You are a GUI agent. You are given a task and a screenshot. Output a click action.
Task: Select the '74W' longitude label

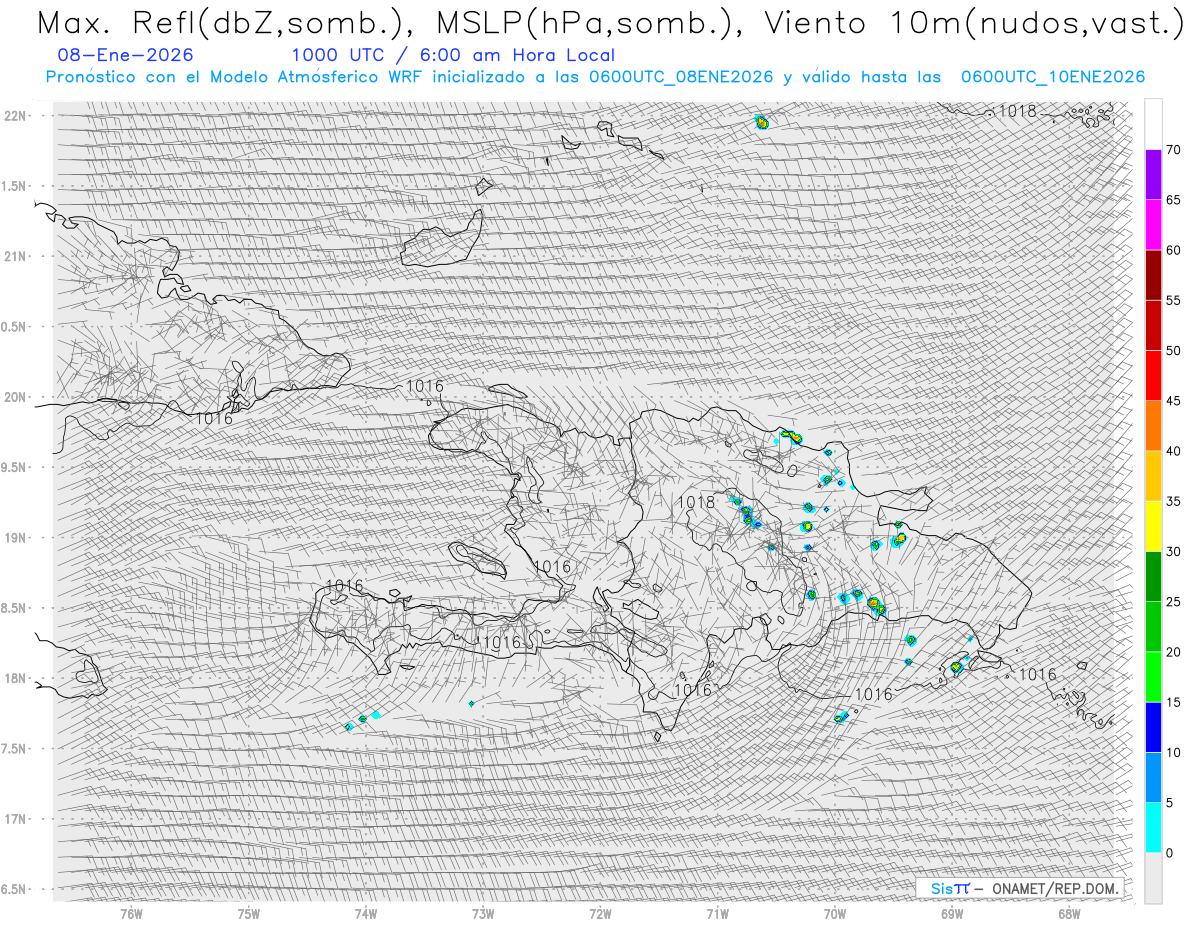coord(366,912)
